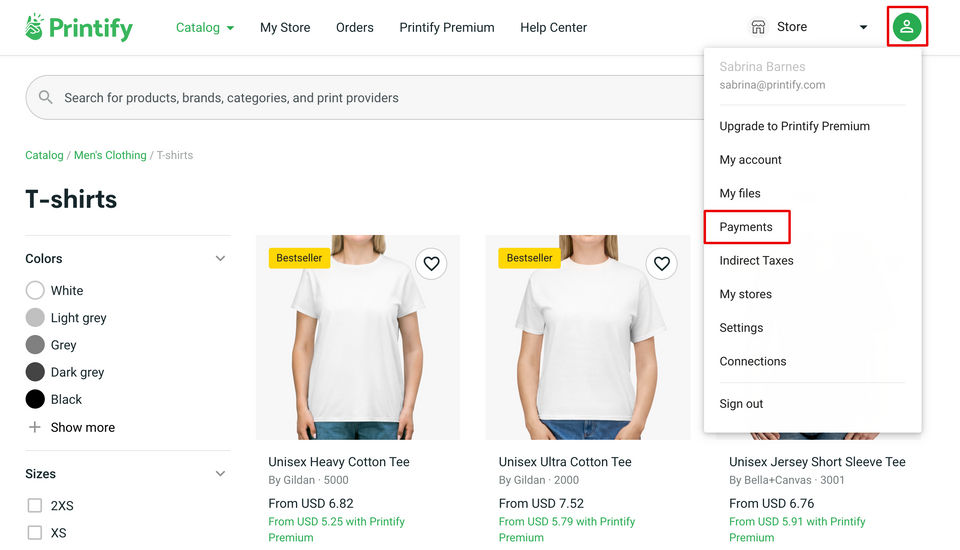Favorite the Unisex Ultra Cotton Tee
This screenshot has width=960, height=550.
pyautogui.click(x=661, y=263)
